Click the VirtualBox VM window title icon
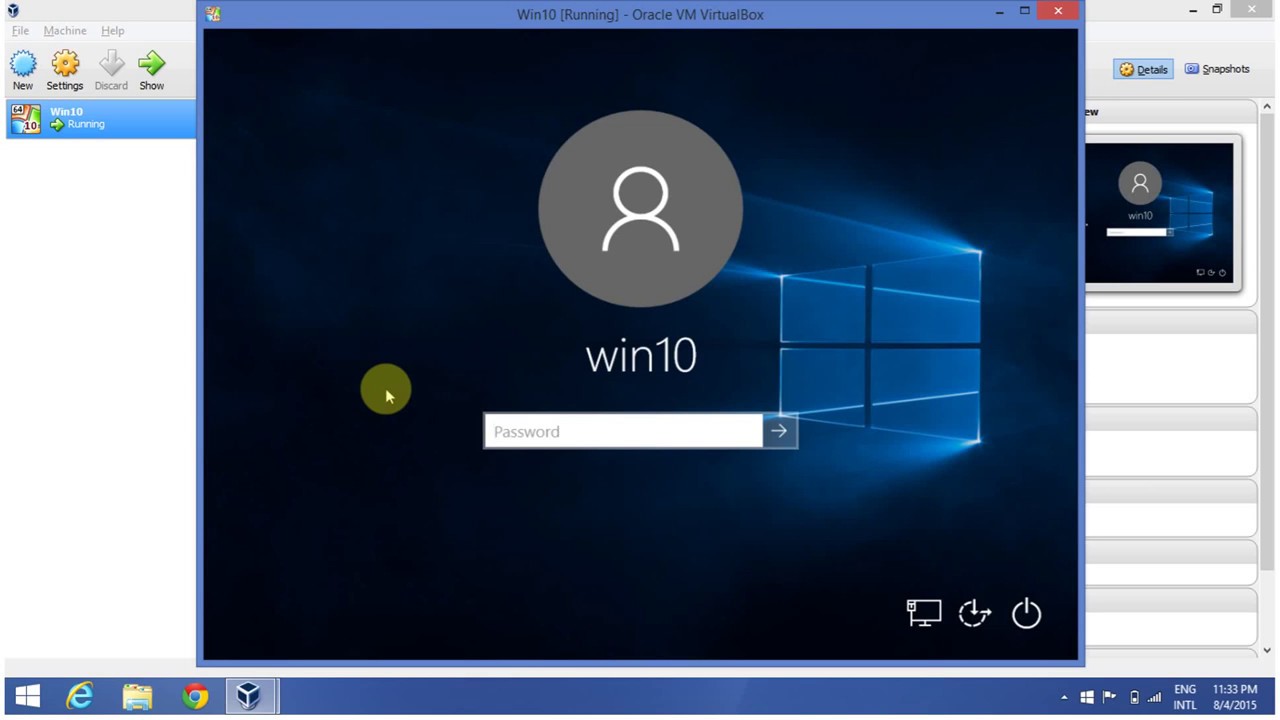Viewport: 1280px width, 720px height. click(x=213, y=14)
